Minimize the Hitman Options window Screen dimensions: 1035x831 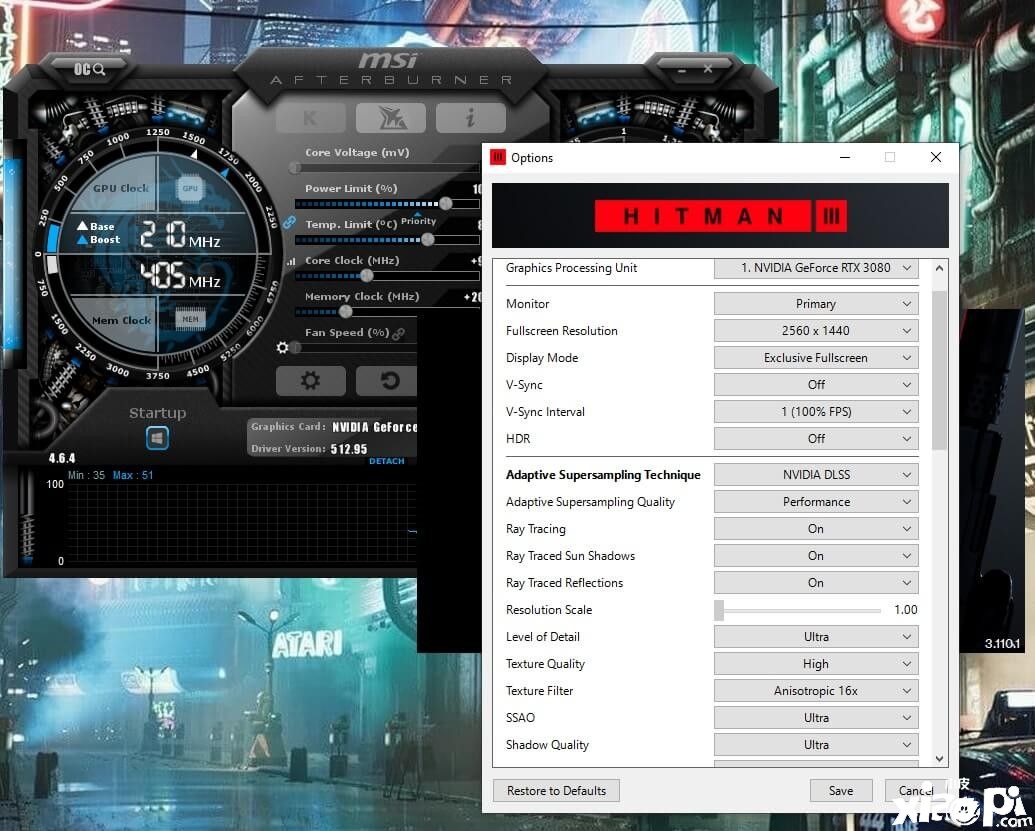point(845,157)
